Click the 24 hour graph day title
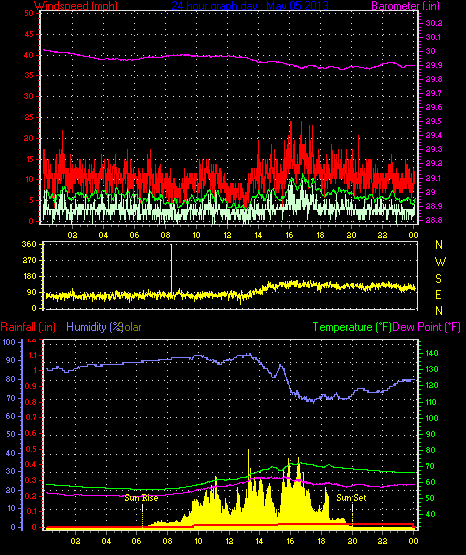 [x=250, y=5]
